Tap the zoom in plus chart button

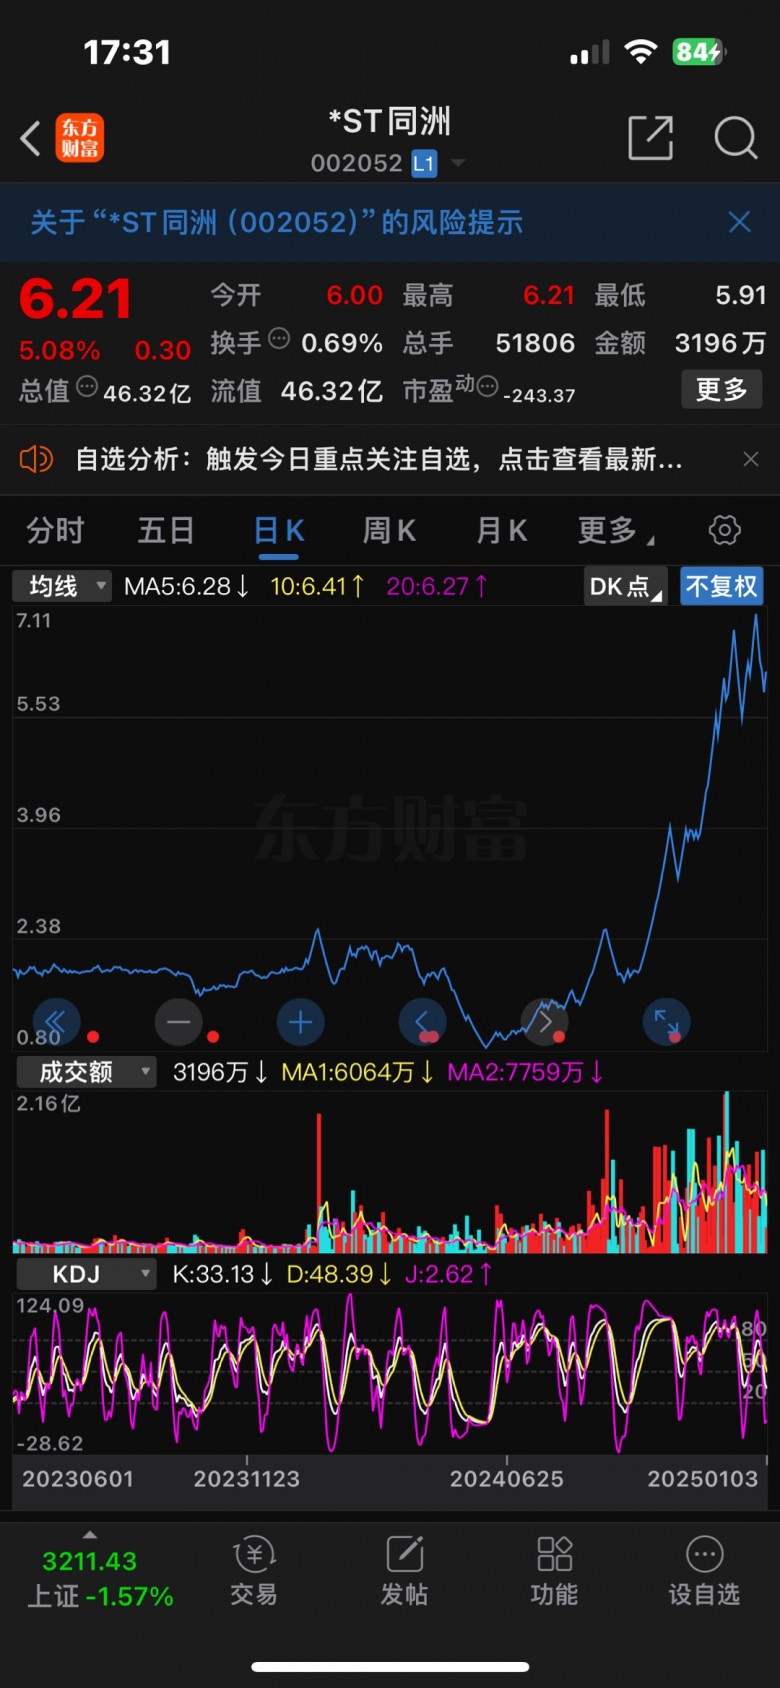tap(300, 1022)
